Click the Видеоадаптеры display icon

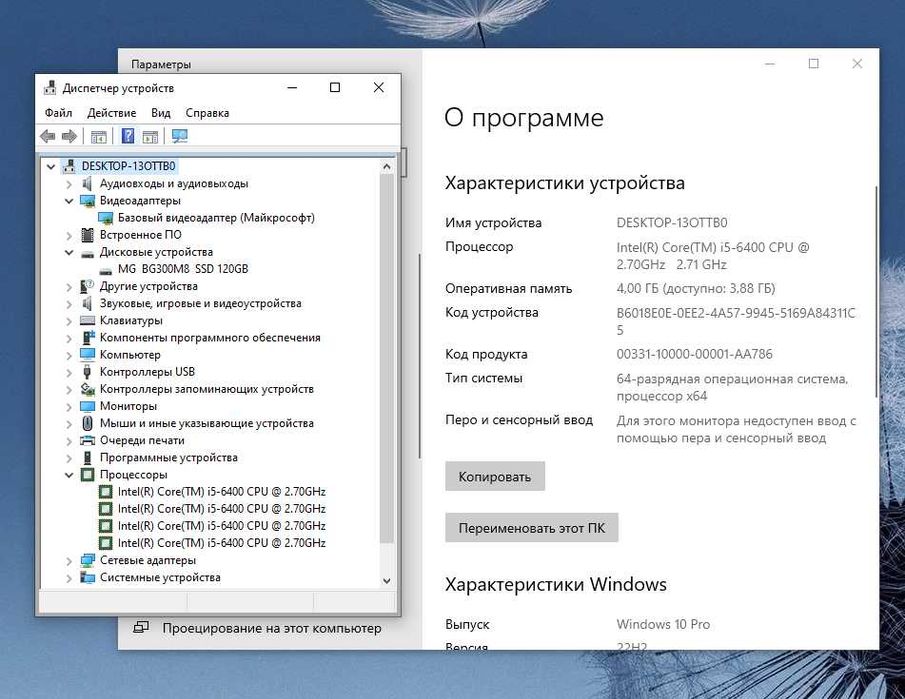(x=87, y=201)
